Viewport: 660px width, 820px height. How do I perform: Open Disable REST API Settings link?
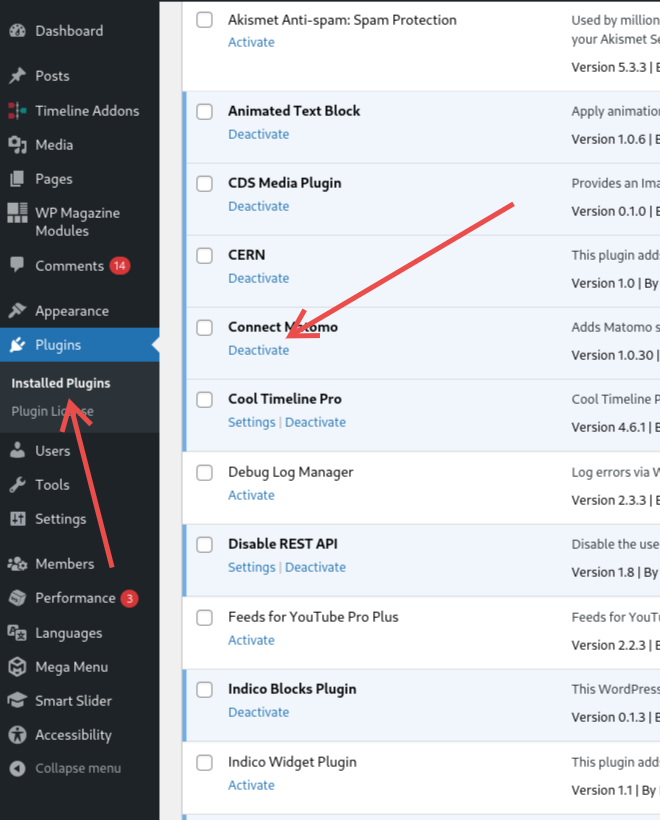[252, 567]
